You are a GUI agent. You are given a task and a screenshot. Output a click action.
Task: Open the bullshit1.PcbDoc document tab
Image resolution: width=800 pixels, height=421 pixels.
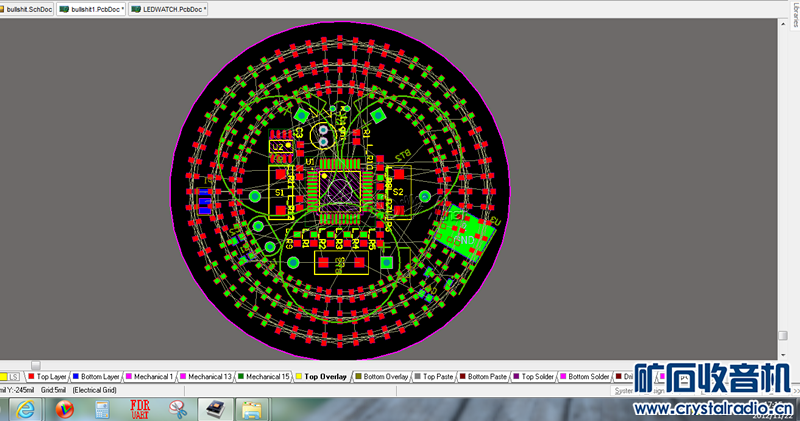click(94, 8)
